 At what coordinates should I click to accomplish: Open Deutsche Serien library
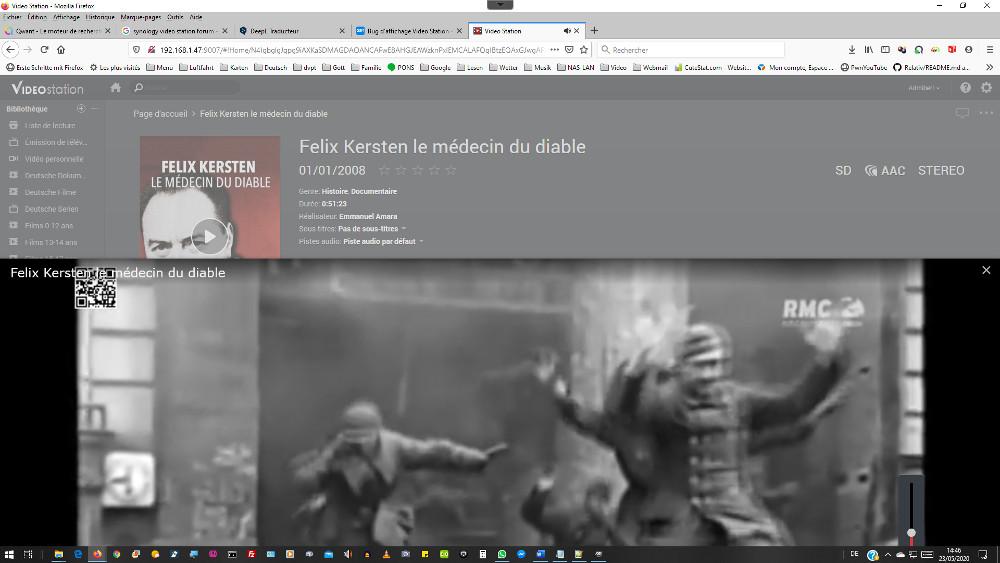pos(51,208)
